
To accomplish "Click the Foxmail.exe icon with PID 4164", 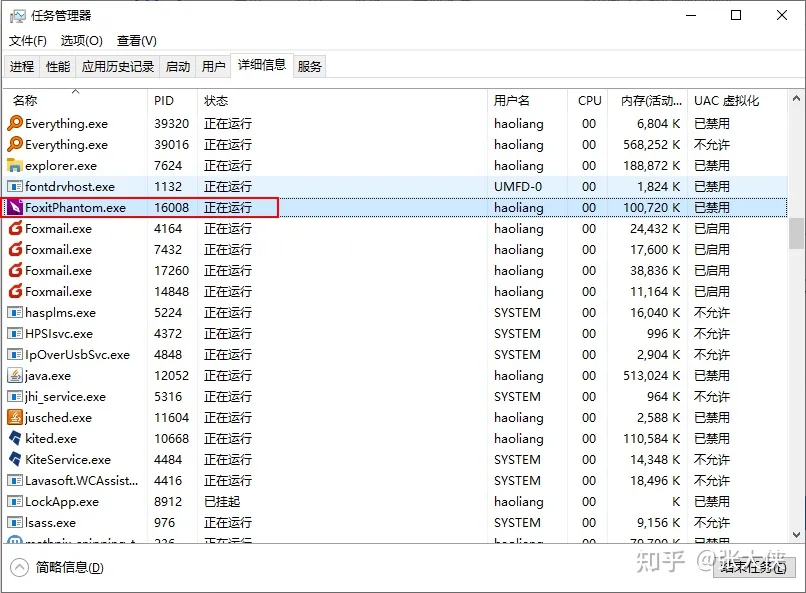I will point(15,228).
